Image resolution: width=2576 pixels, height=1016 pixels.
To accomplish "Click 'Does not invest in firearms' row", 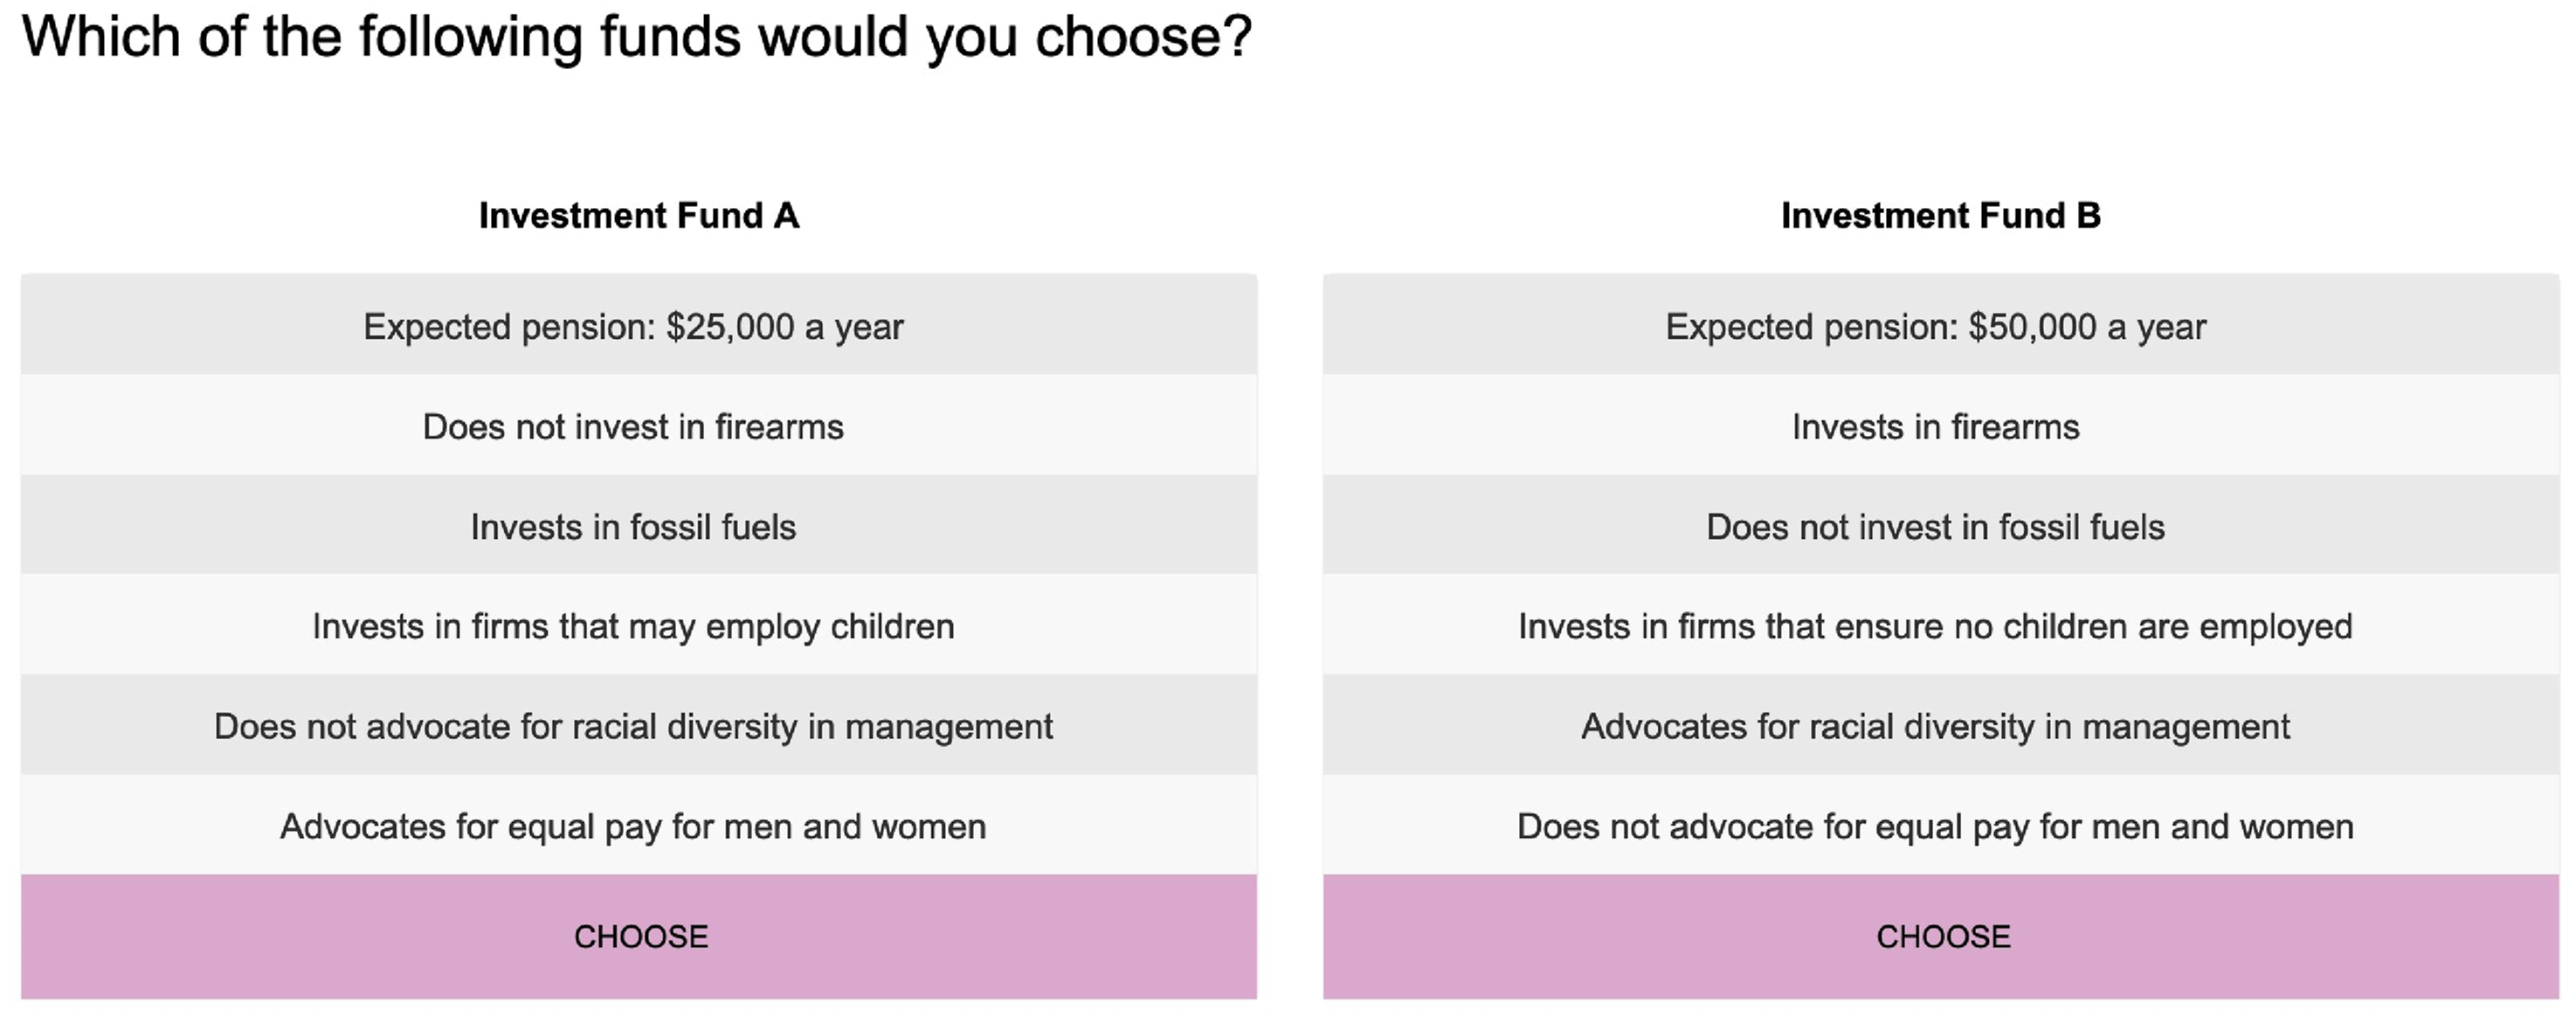I will (x=639, y=425).
